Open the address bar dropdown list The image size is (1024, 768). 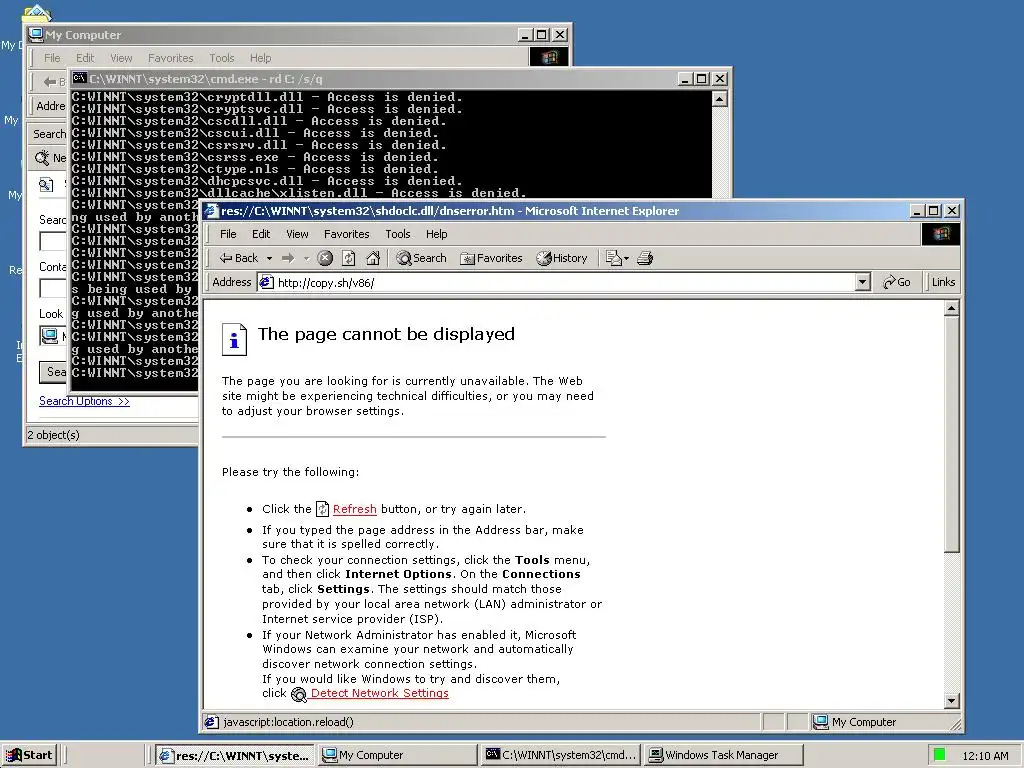[x=863, y=282]
